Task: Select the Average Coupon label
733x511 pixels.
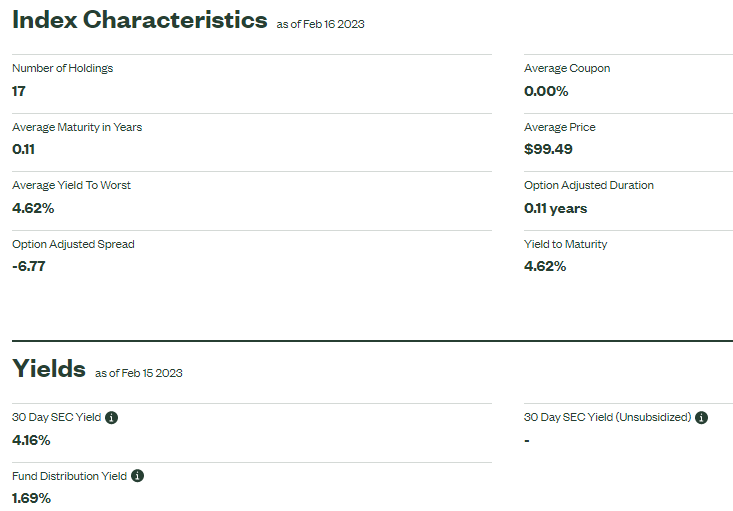Action: pyautogui.click(x=567, y=68)
